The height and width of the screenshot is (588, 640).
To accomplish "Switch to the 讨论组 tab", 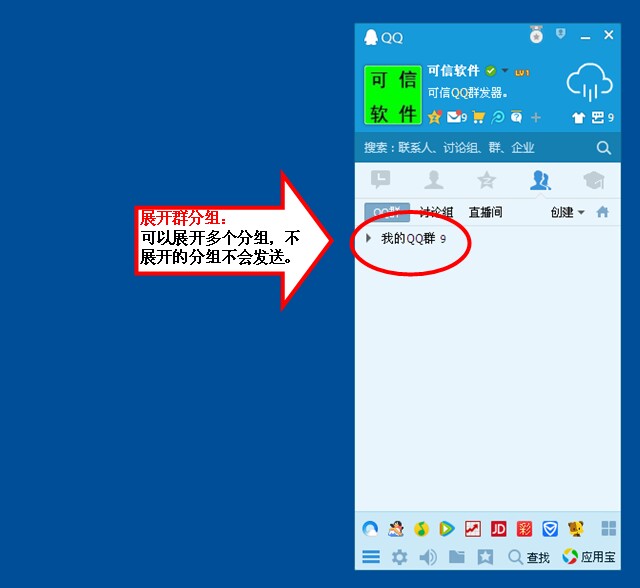I will click(436, 212).
